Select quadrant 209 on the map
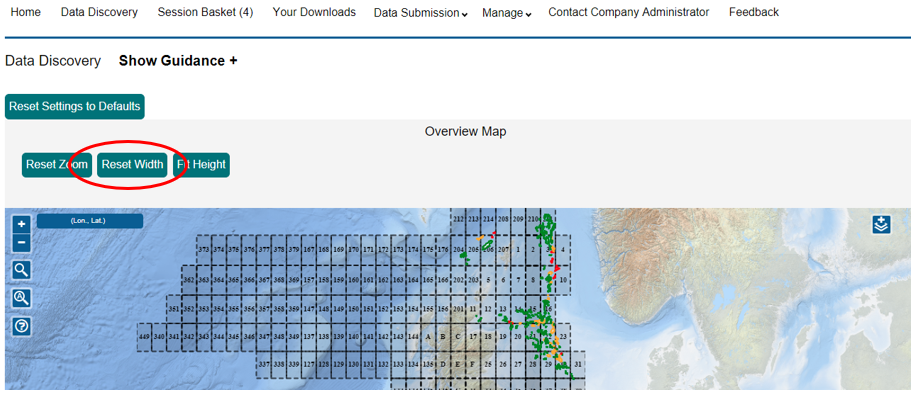The width and height of the screenshot is (913, 398). tap(518, 219)
